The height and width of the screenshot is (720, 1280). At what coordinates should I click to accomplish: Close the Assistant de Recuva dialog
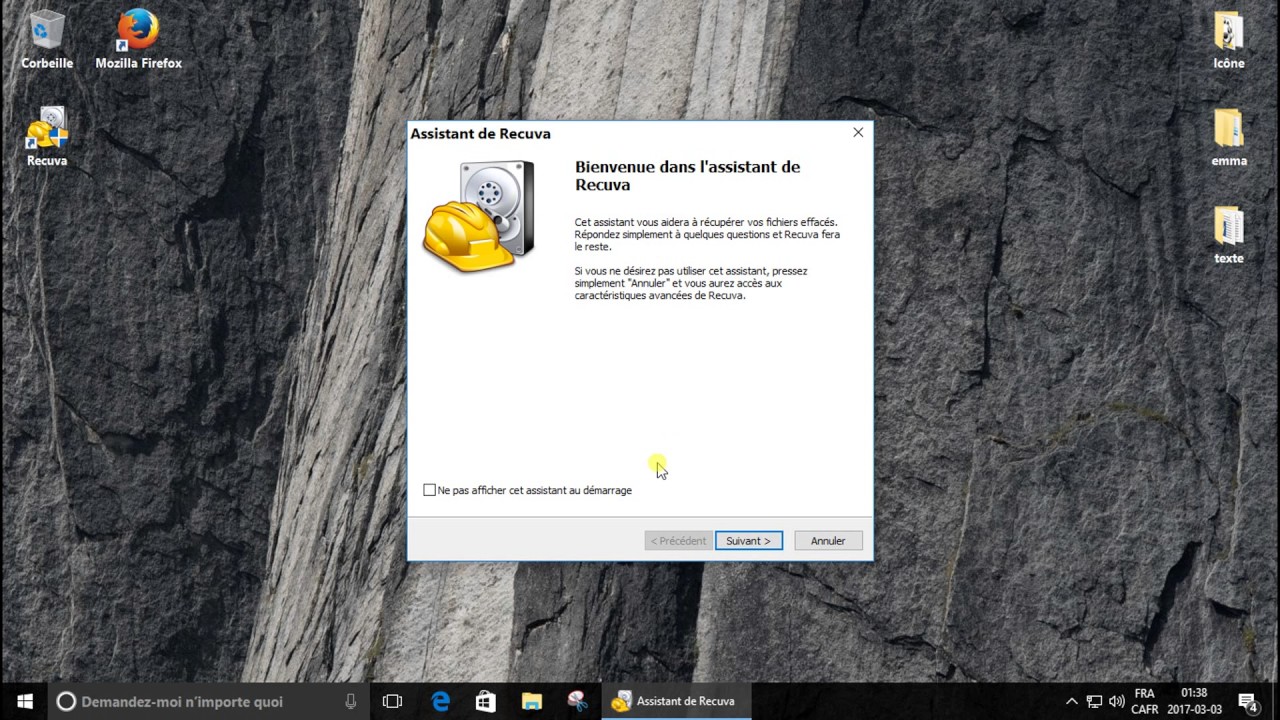point(858,132)
